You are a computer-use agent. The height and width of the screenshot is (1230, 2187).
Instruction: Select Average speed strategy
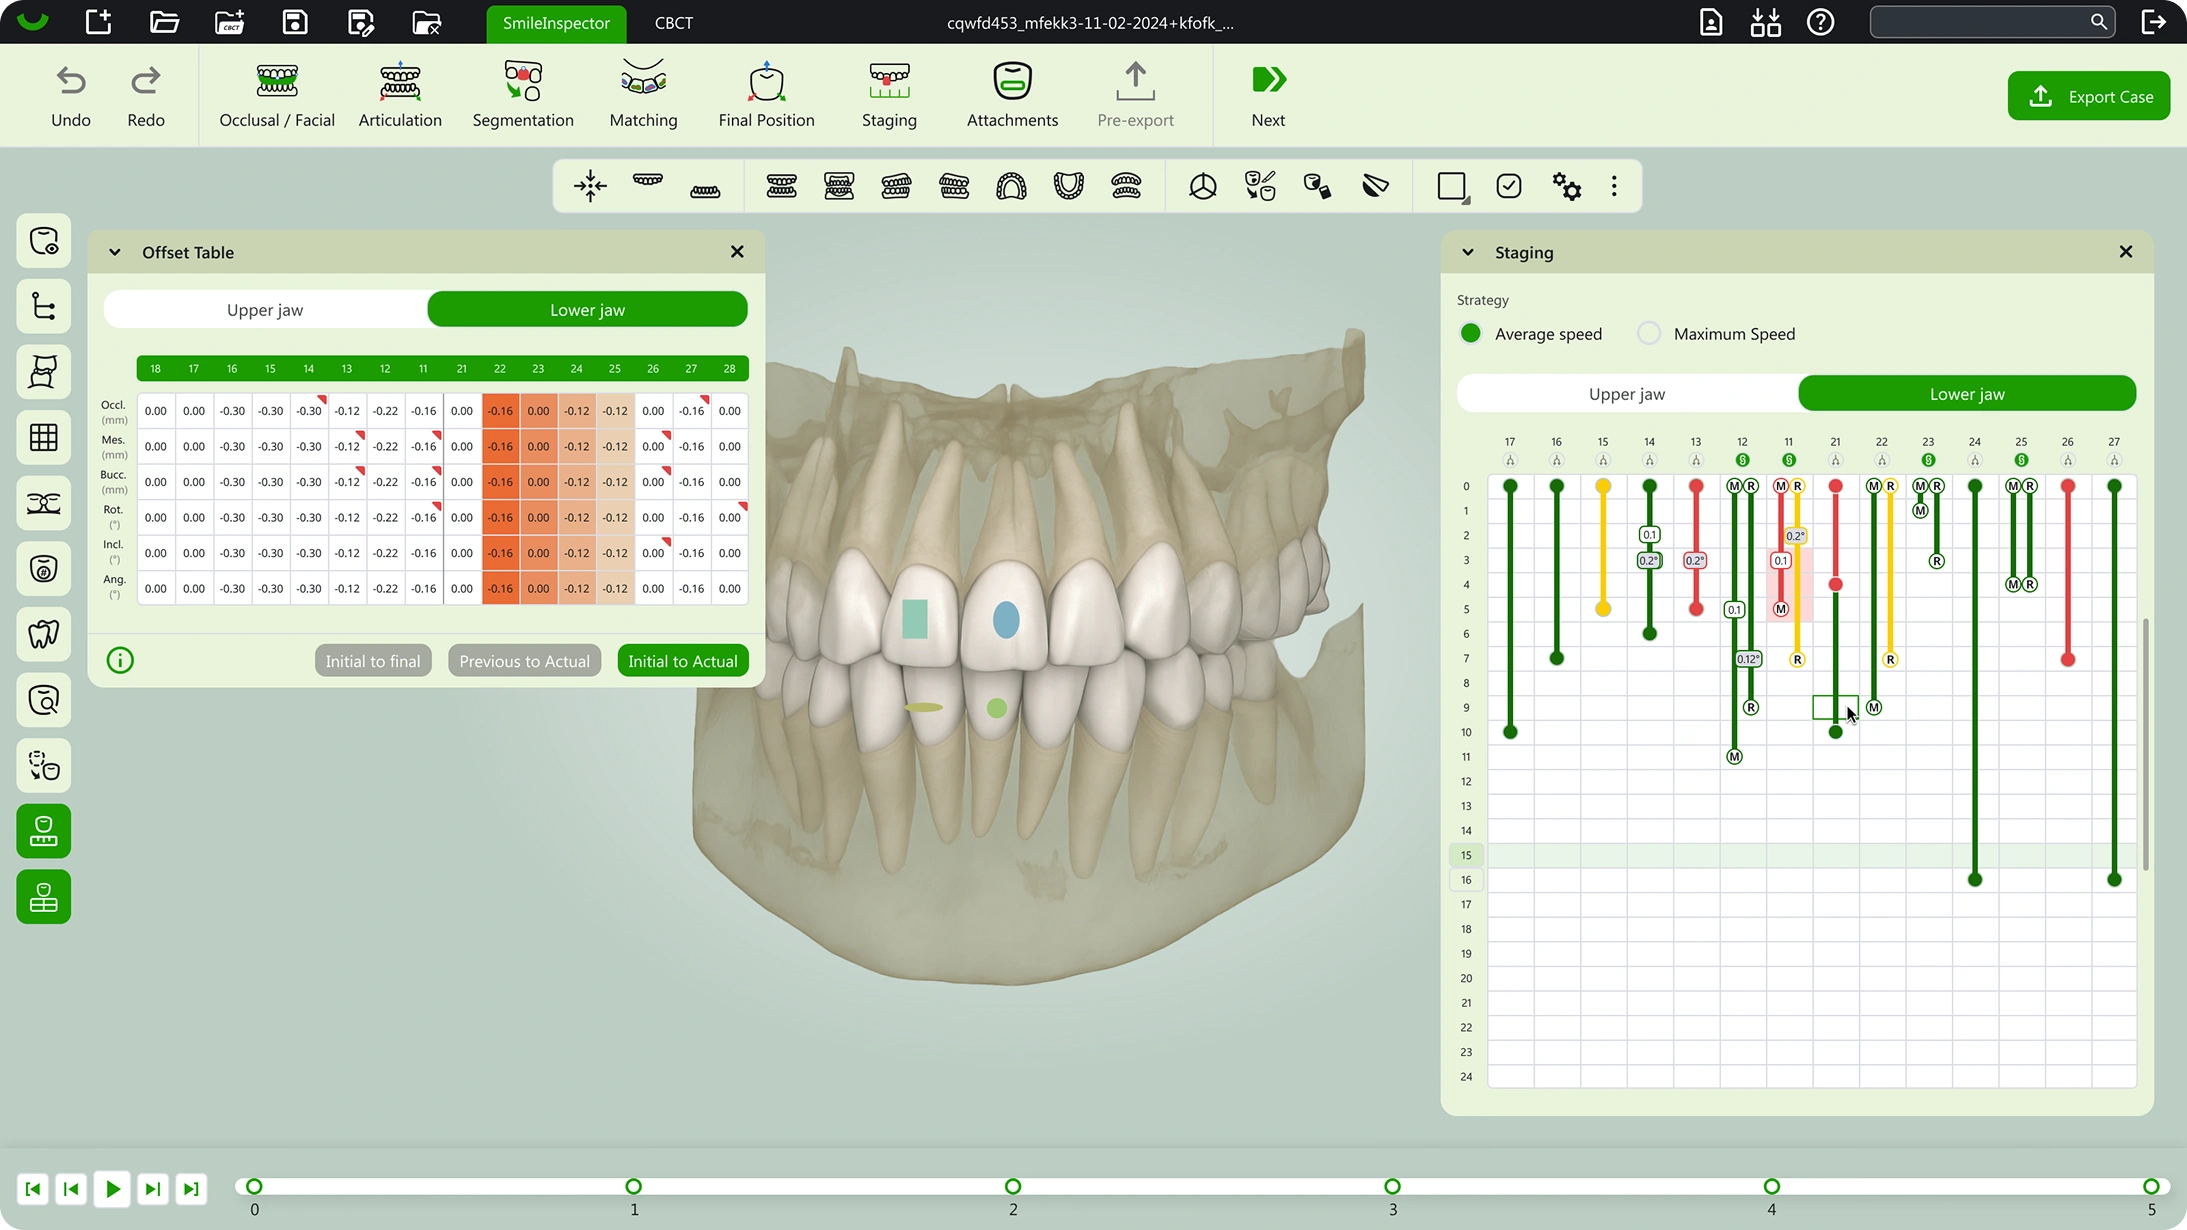click(x=1470, y=334)
